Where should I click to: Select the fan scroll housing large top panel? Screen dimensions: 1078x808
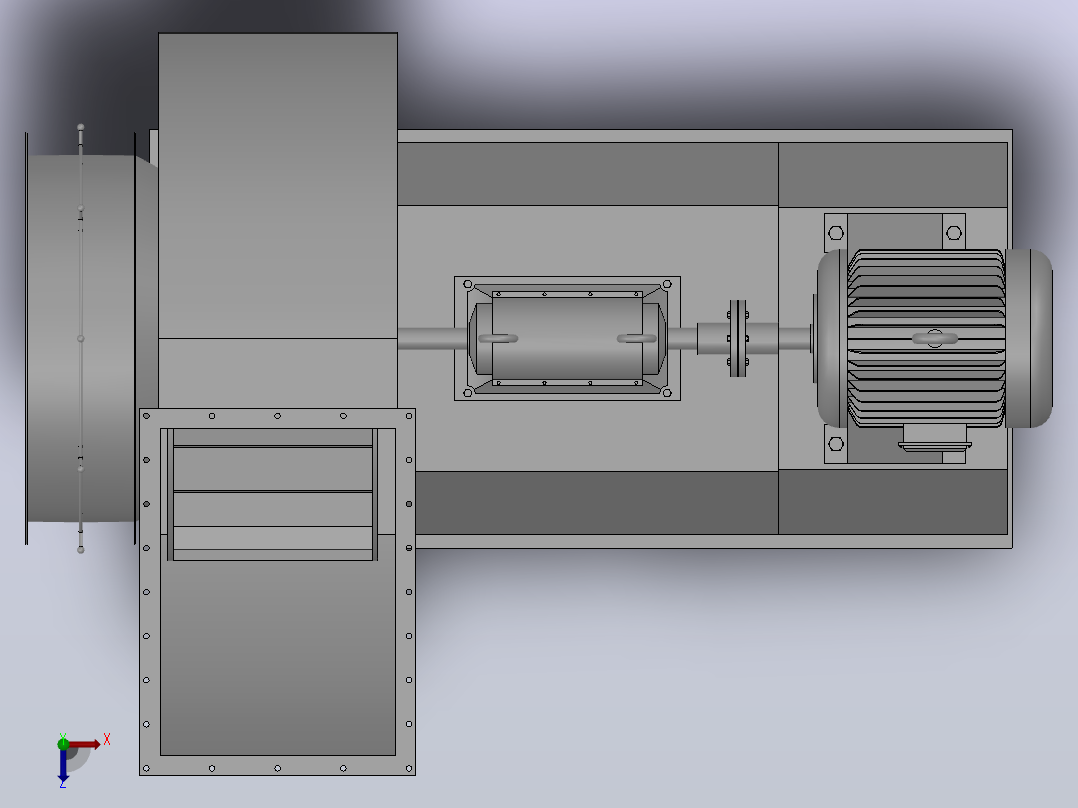tap(278, 185)
